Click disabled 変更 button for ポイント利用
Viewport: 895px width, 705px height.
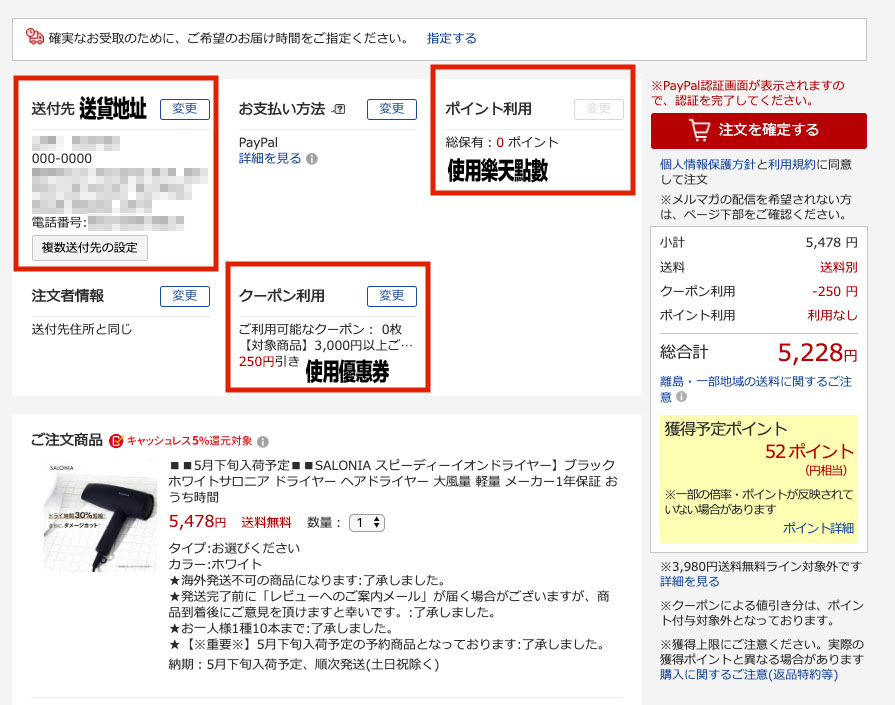coord(598,108)
